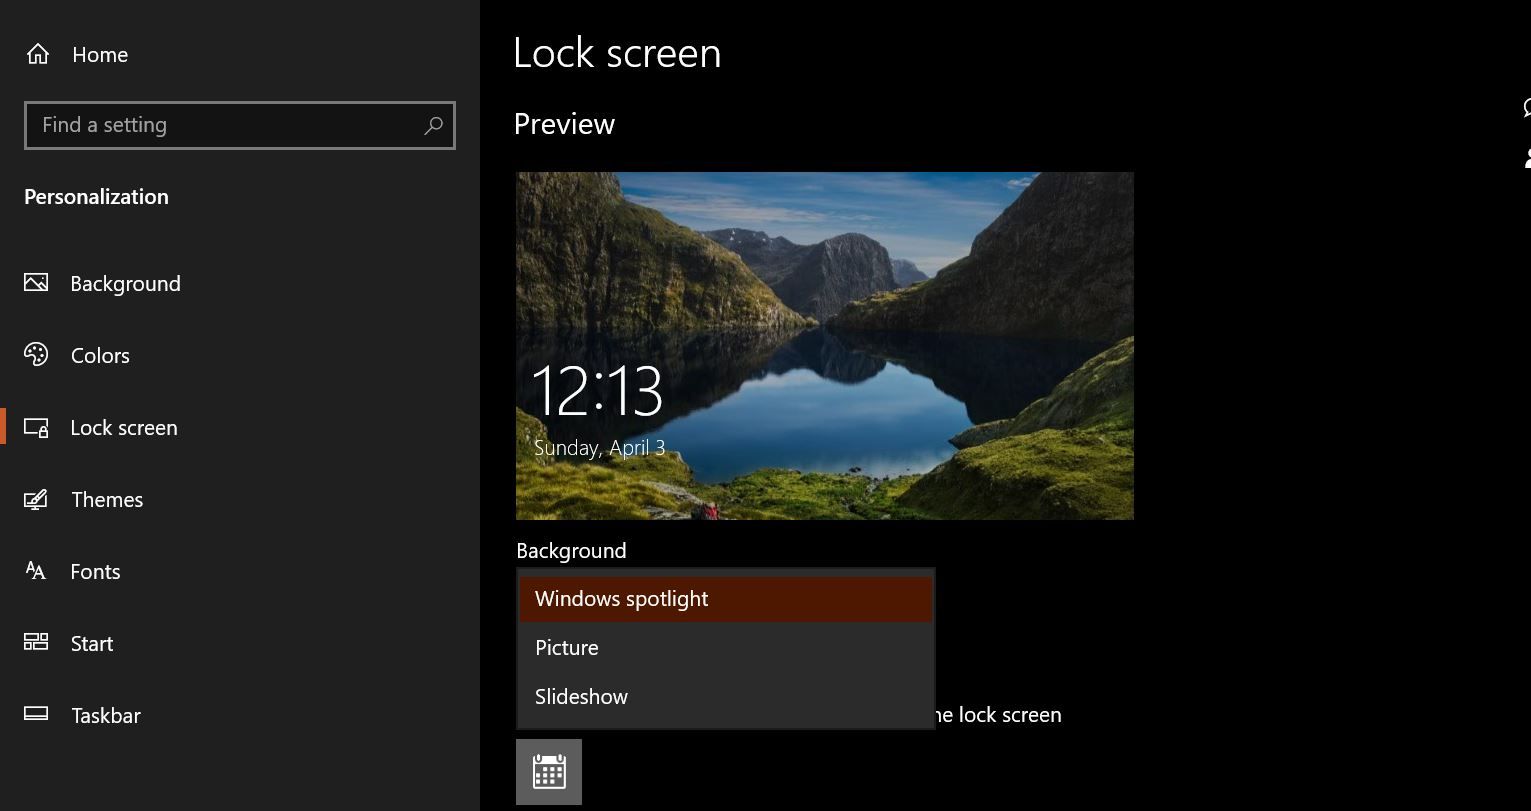This screenshot has height=811, width=1531.
Task: Open Taskbar settings via its sidebar label
Action: [105, 715]
